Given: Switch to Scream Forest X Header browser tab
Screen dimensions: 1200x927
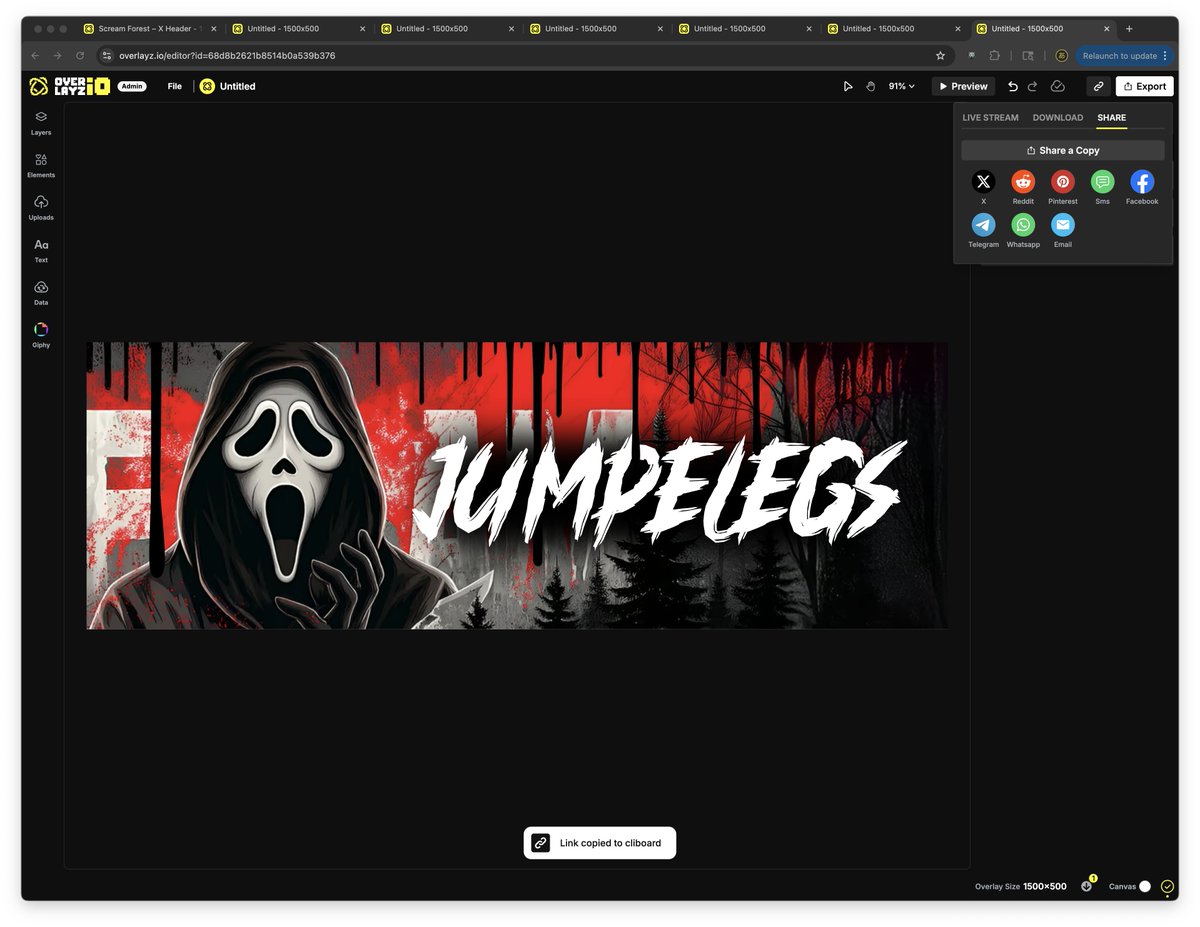Looking at the screenshot, I should 150,29.
